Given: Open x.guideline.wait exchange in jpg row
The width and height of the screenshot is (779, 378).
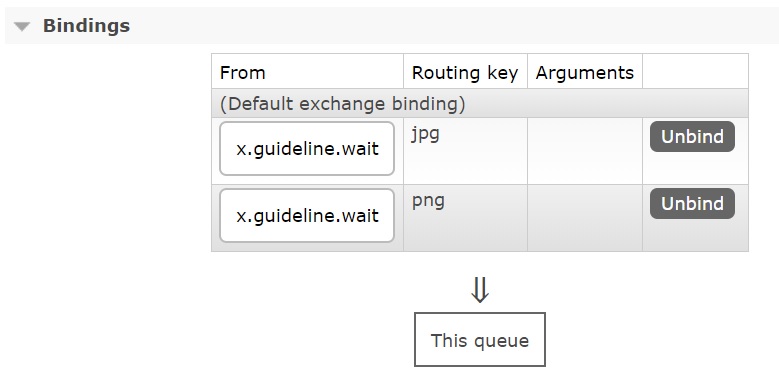Looking at the screenshot, I should pyautogui.click(x=307, y=149).
